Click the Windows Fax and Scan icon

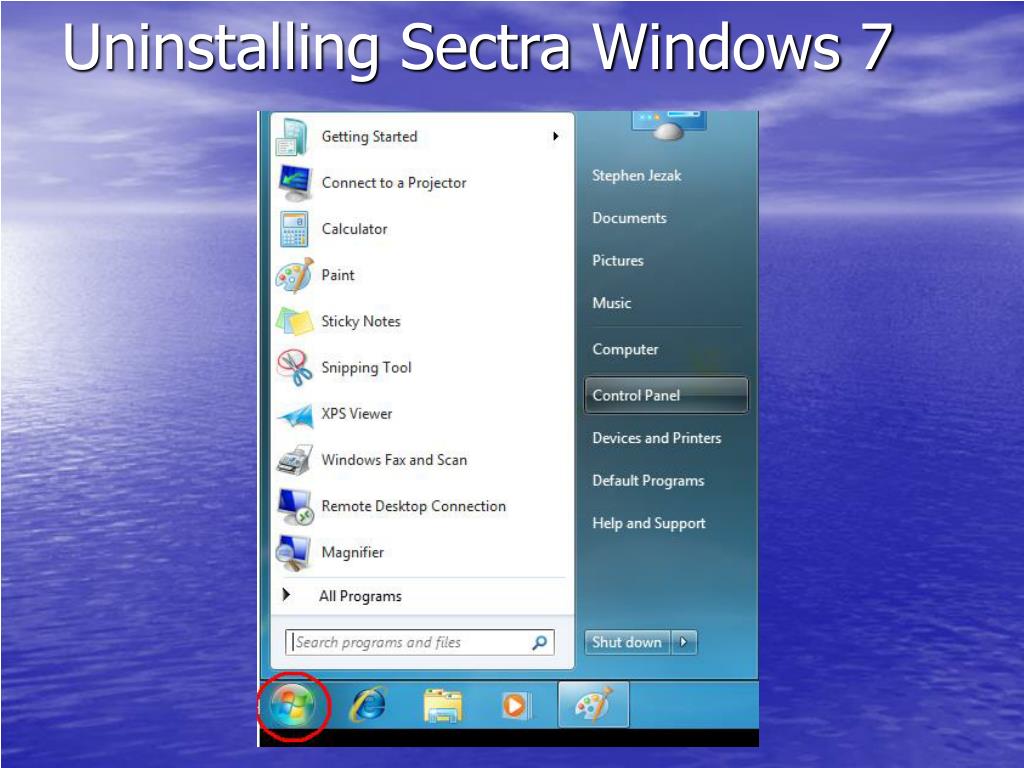295,460
